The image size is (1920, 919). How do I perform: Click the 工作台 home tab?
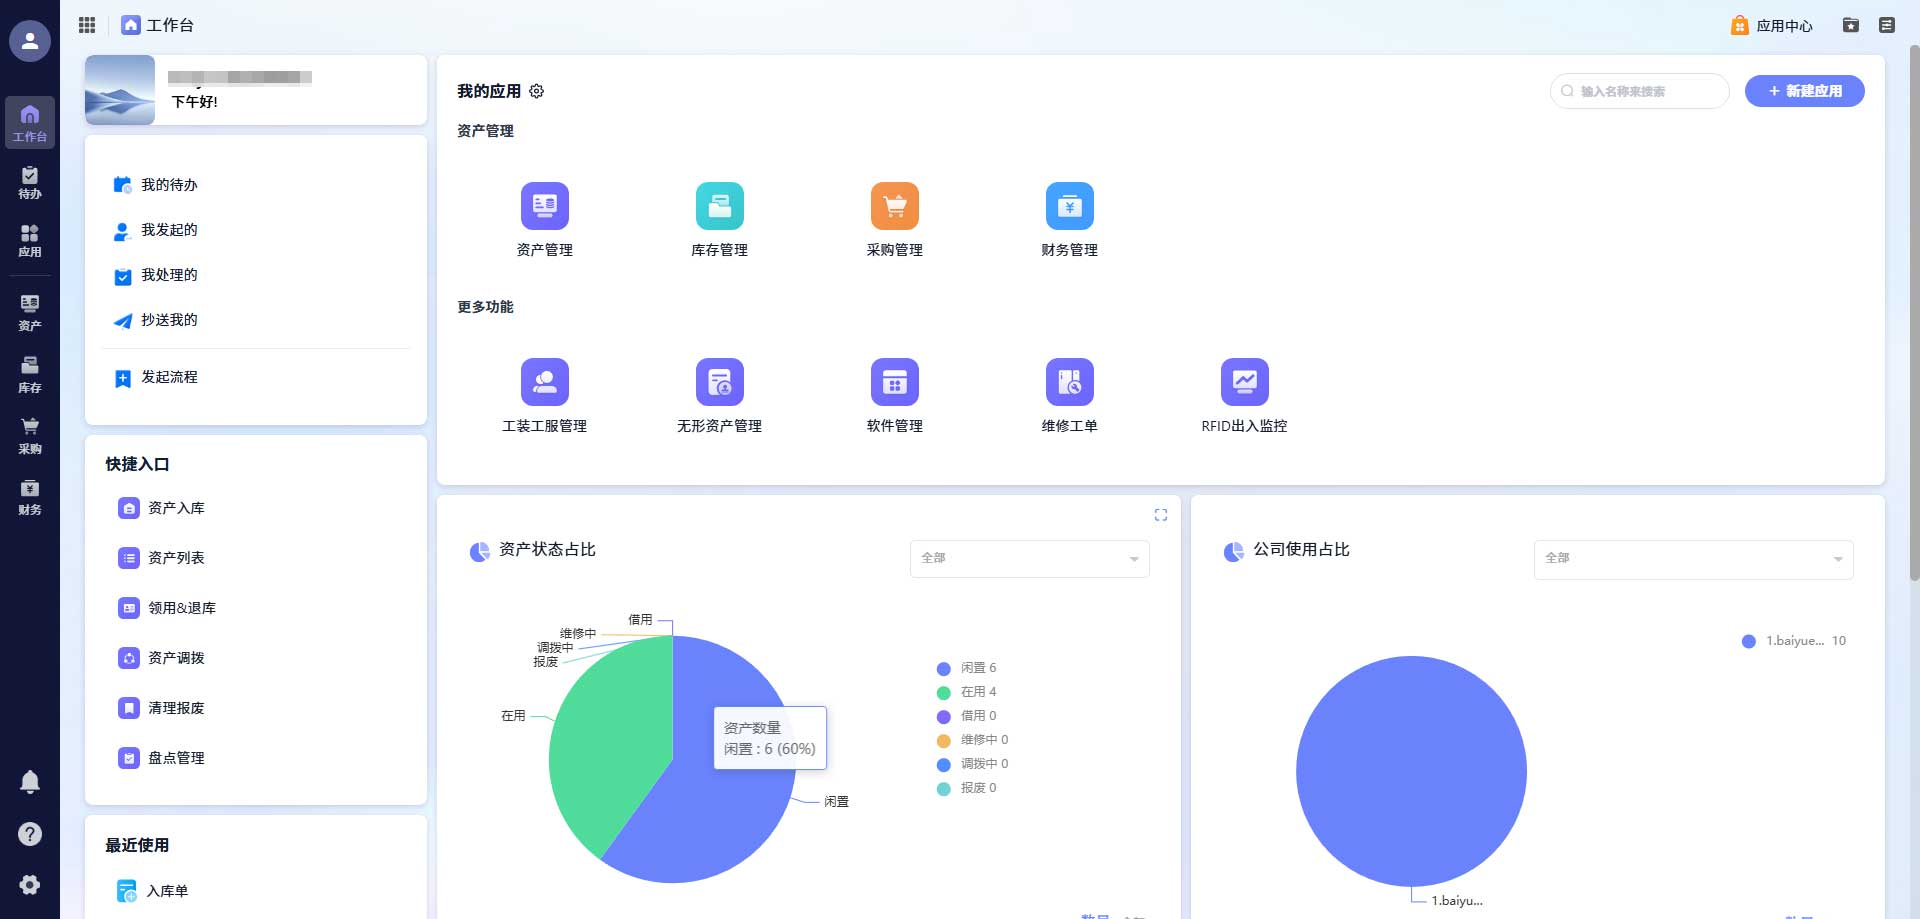[x=158, y=25]
